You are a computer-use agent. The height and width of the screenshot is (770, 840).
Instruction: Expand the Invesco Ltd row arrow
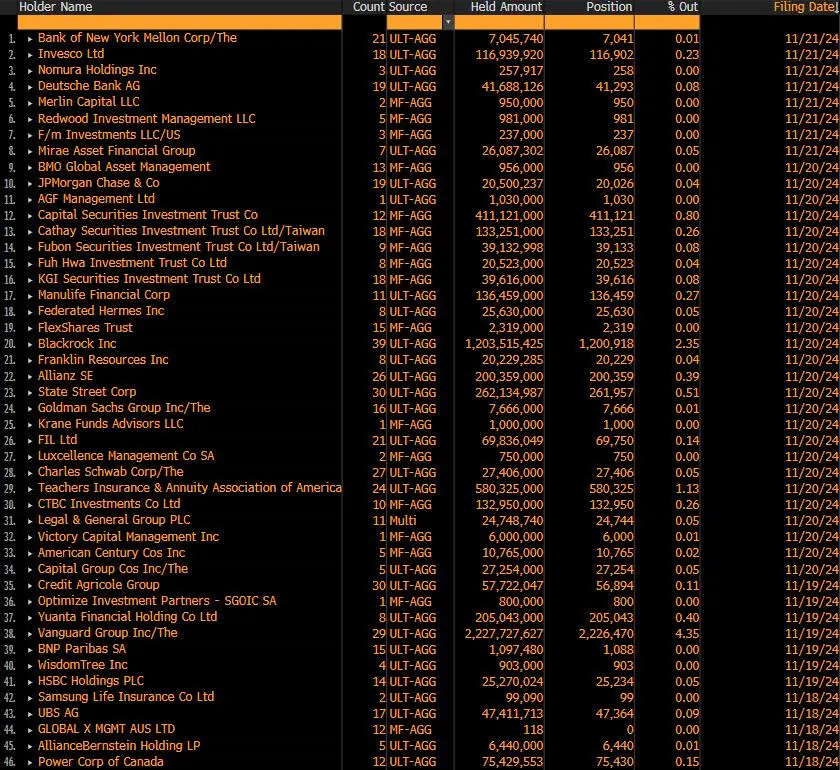coord(28,54)
